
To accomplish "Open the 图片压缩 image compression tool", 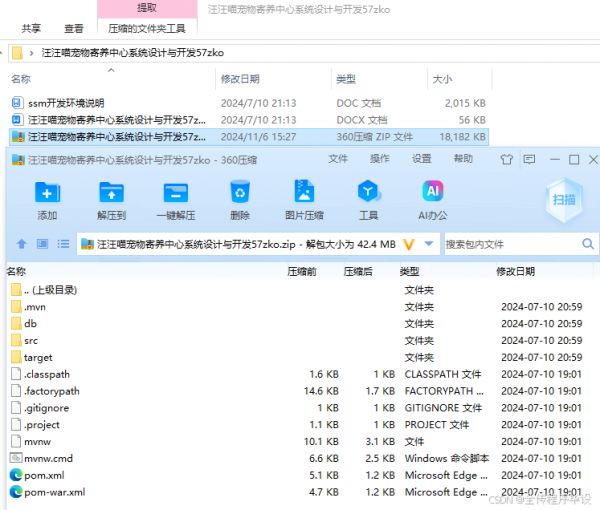I will pyautogui.click(x=304, y=191).
